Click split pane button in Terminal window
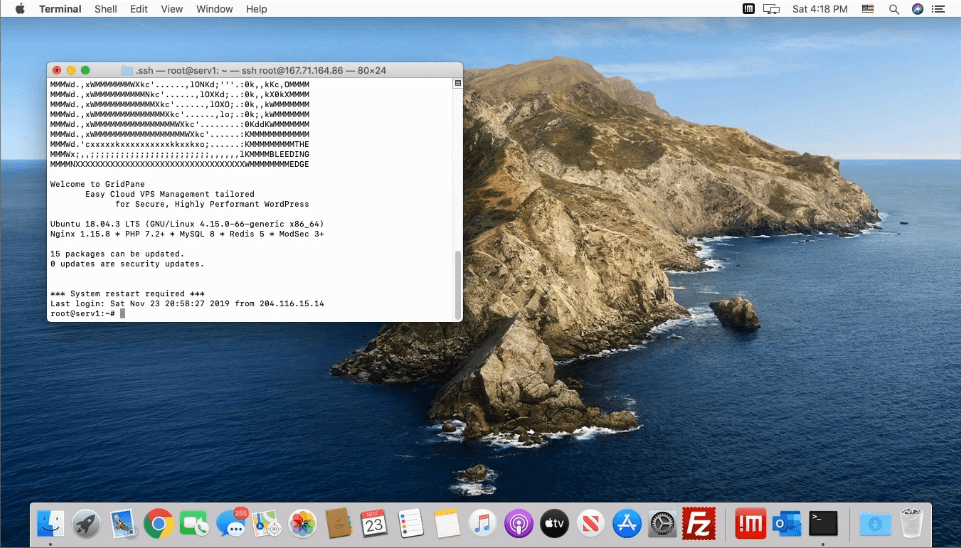 click(457, 83)
